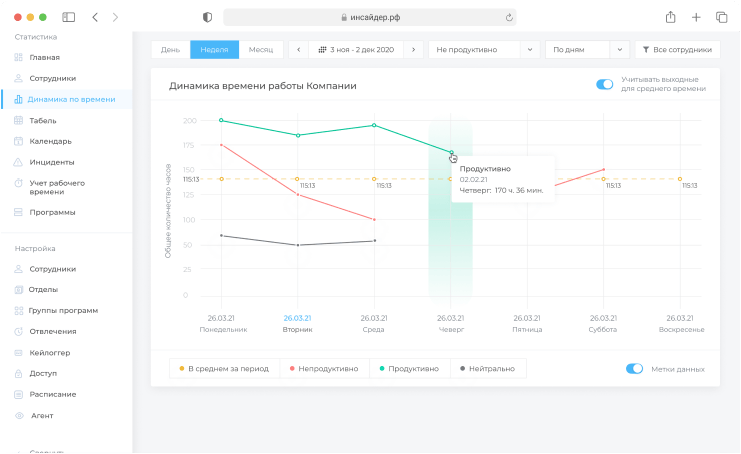
Task: Toggle the Safari sidebar icon
Action: [68, 17]
